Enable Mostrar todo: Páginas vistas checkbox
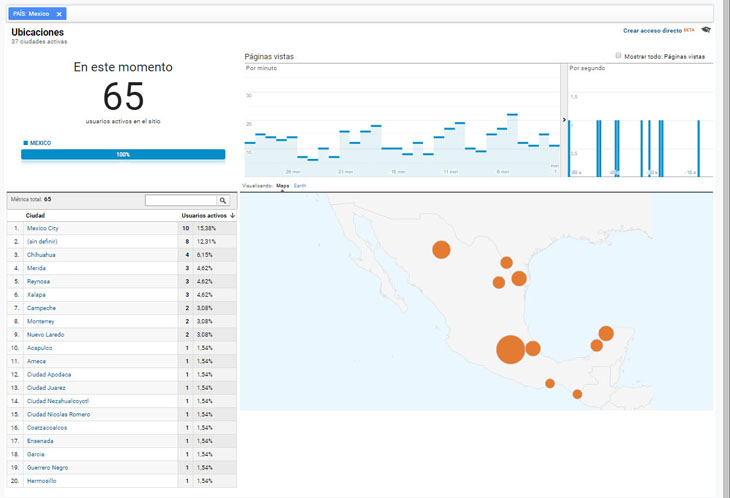The width and height of the screenshot is (730, 498). 618,55
